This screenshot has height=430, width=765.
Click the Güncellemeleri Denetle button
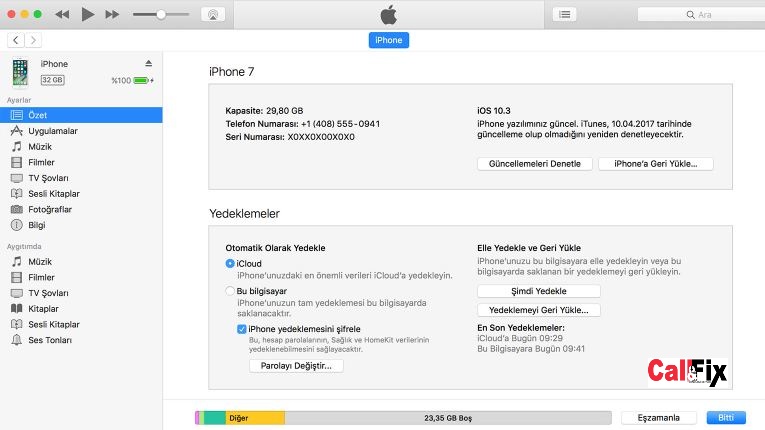click(x=535, y=164)
